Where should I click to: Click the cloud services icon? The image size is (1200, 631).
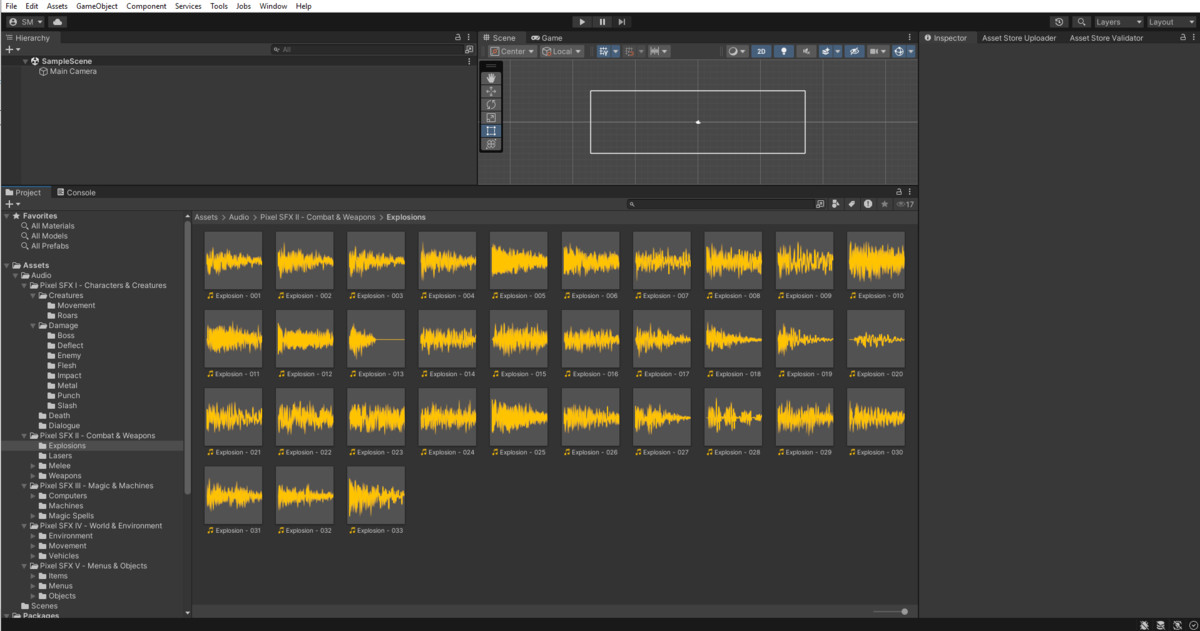[x=57, y=21]
